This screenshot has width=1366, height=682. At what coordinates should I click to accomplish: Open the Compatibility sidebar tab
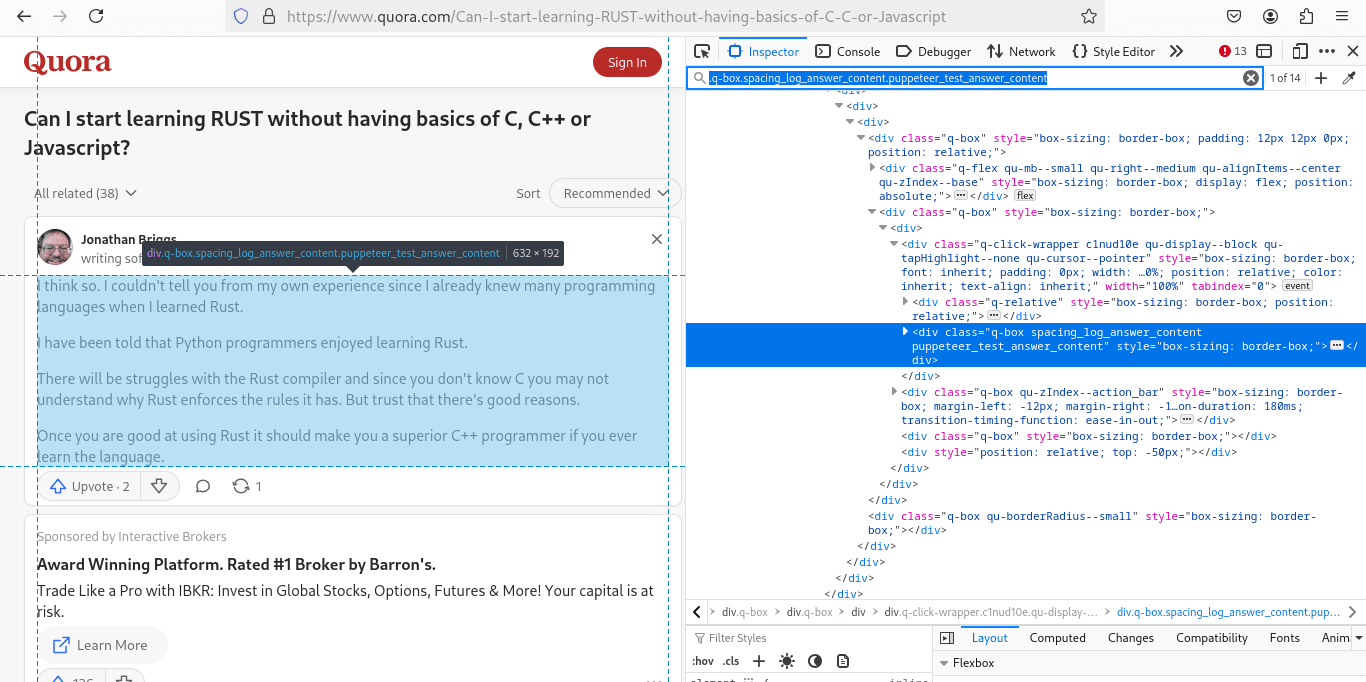click(x=1211, y=638)
